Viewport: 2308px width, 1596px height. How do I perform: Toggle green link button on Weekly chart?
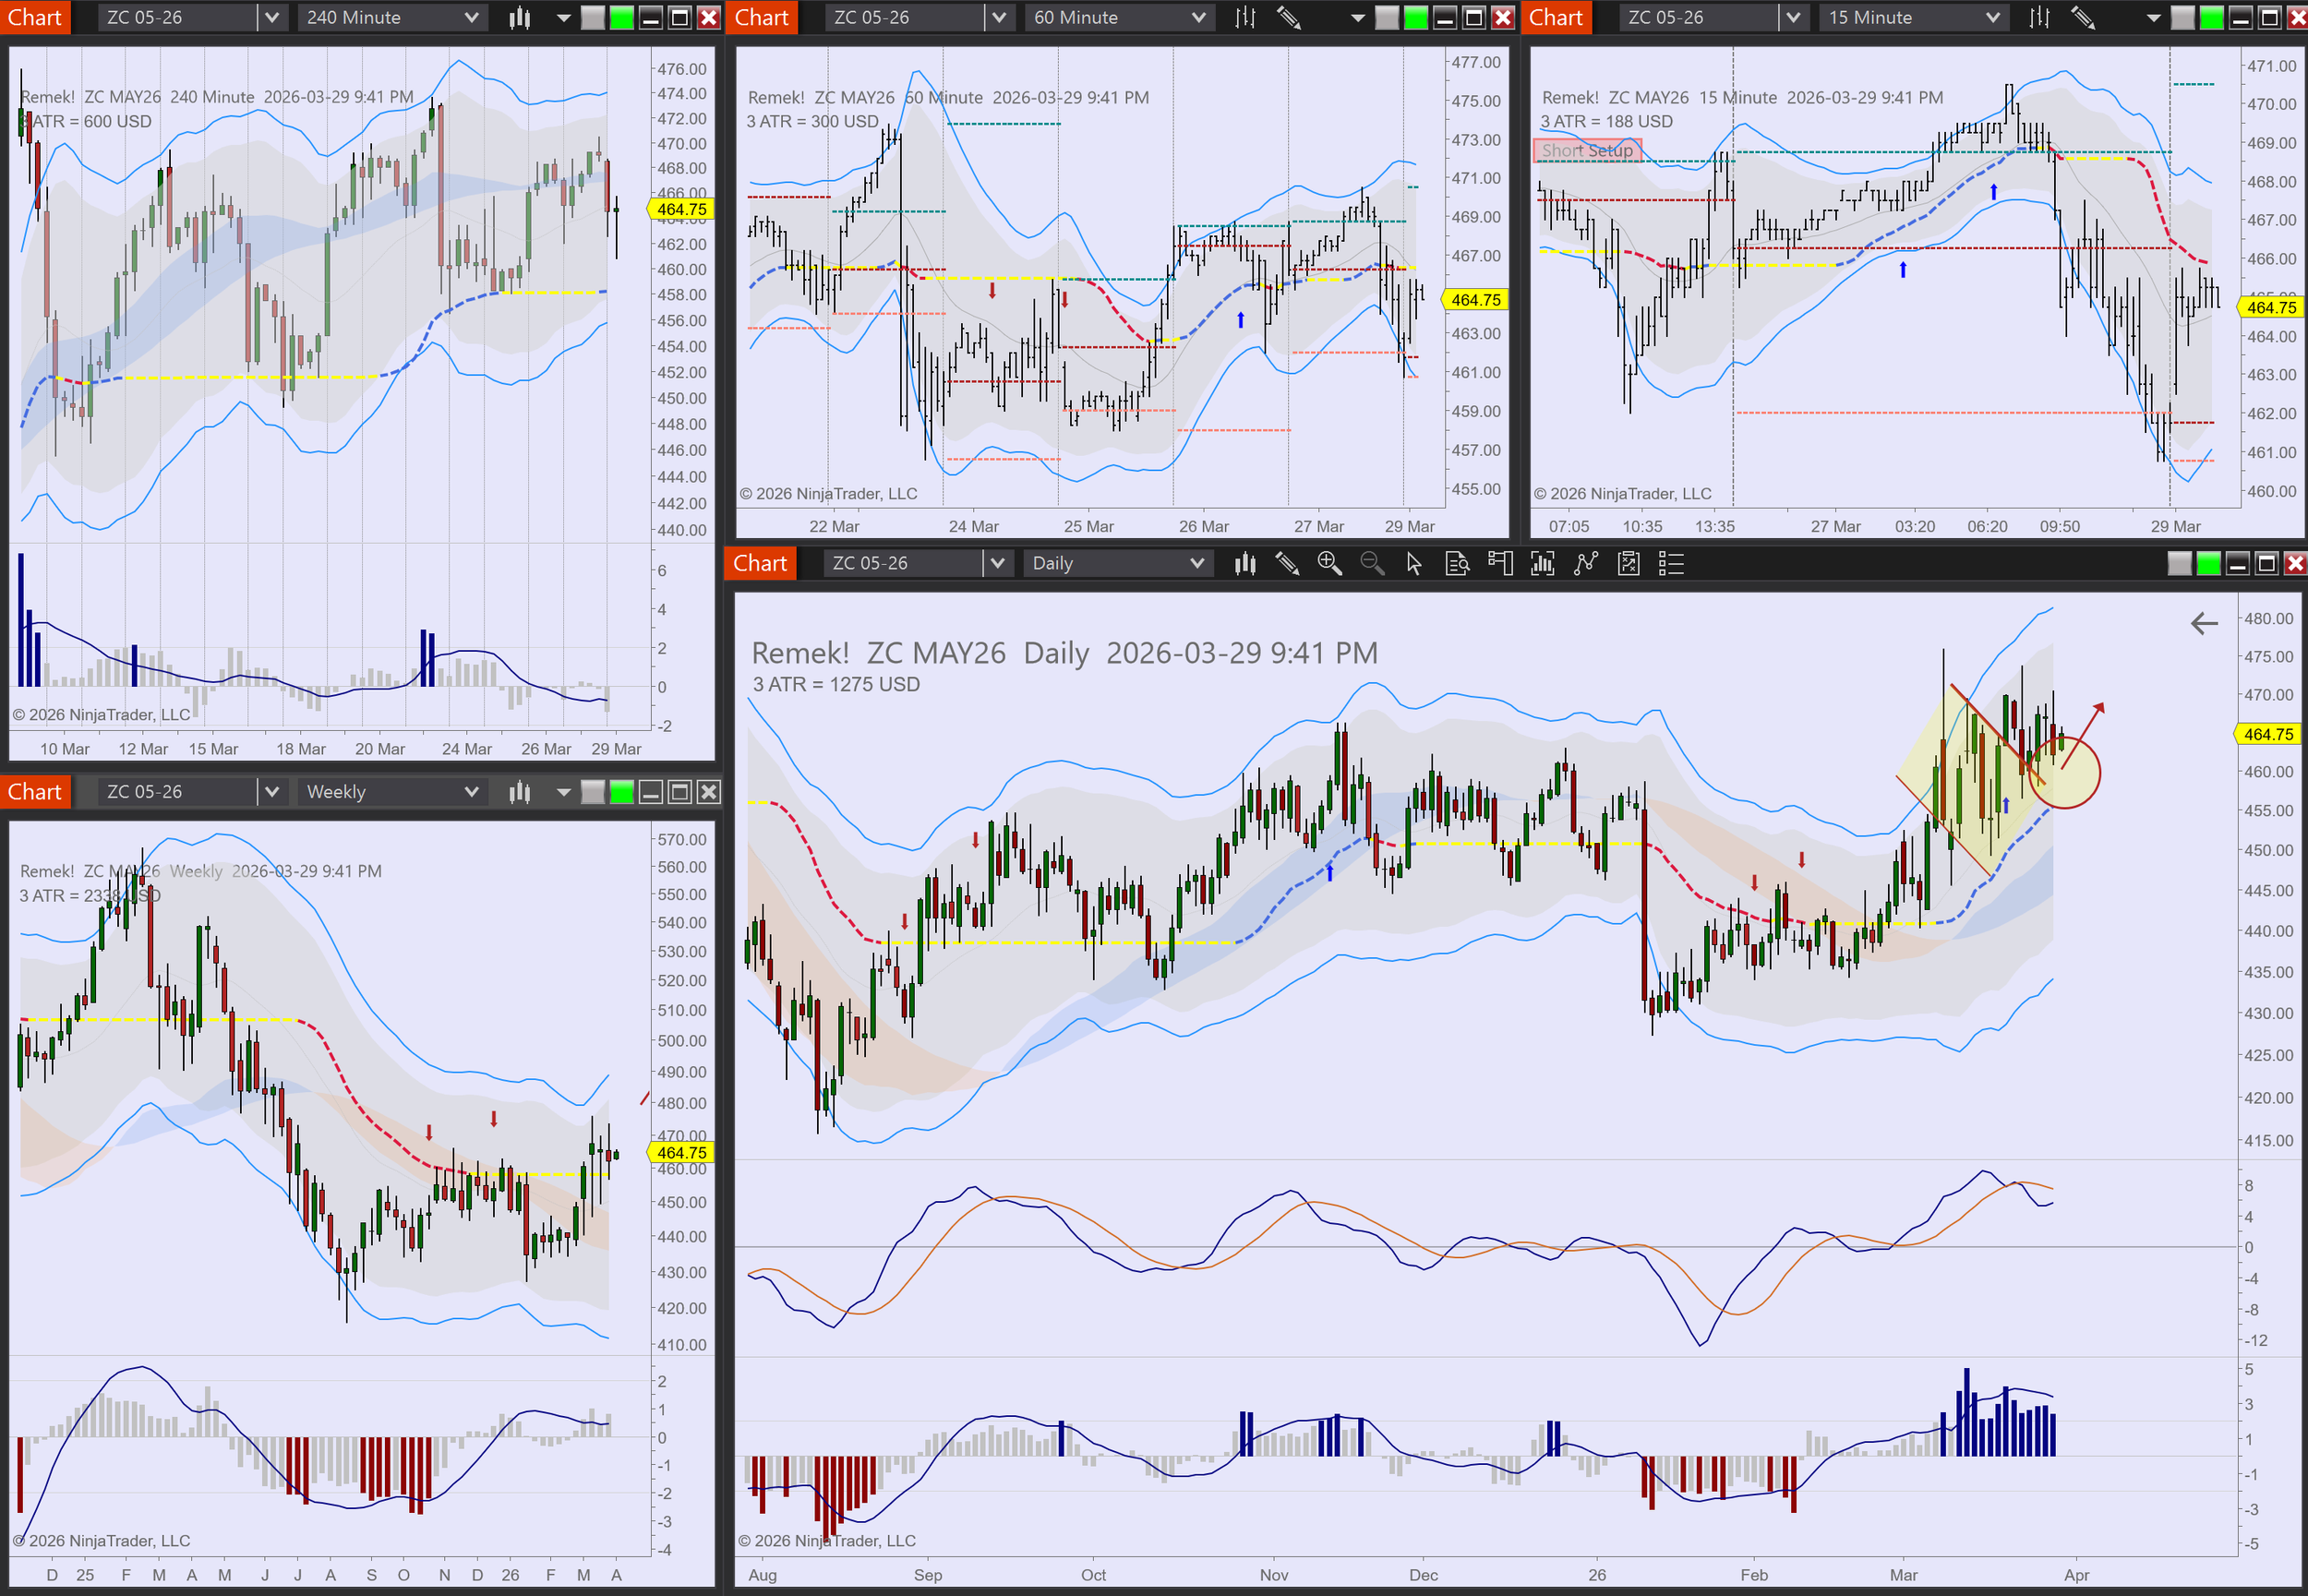click(x=622, y=792)
